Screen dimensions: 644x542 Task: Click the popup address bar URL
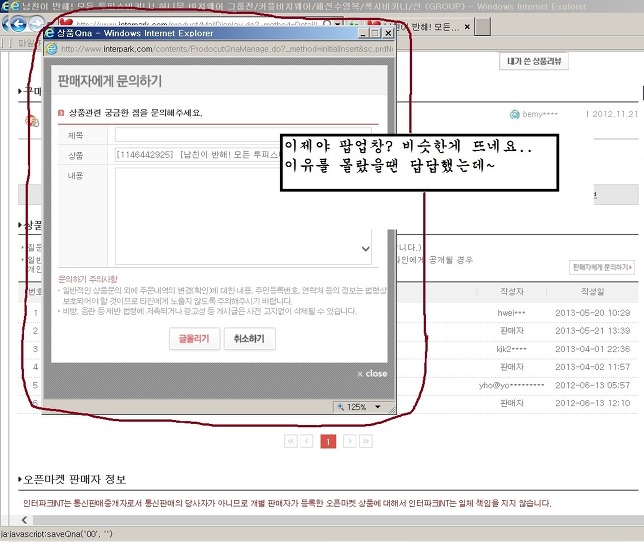point(227,49)
